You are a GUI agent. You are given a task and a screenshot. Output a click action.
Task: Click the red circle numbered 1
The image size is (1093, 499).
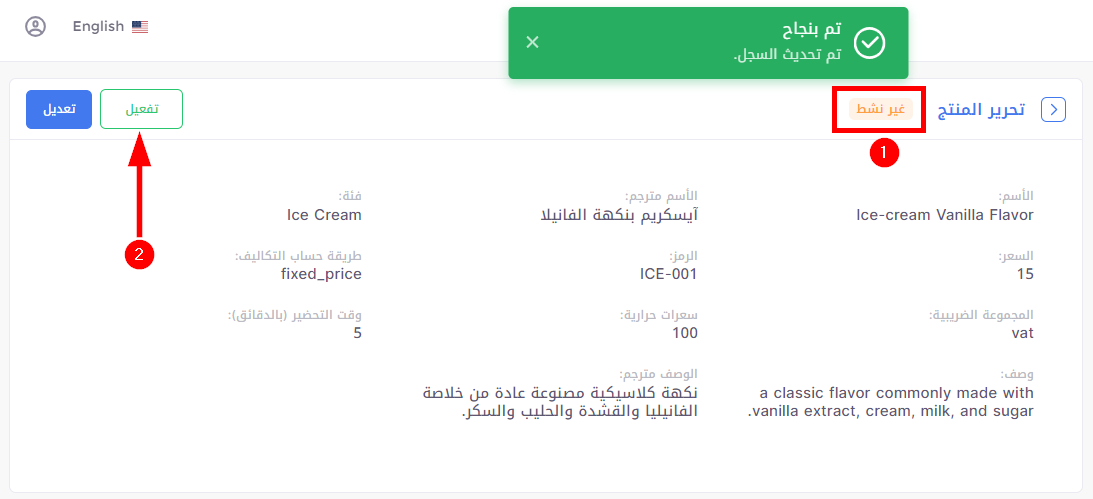coord(884,152)
